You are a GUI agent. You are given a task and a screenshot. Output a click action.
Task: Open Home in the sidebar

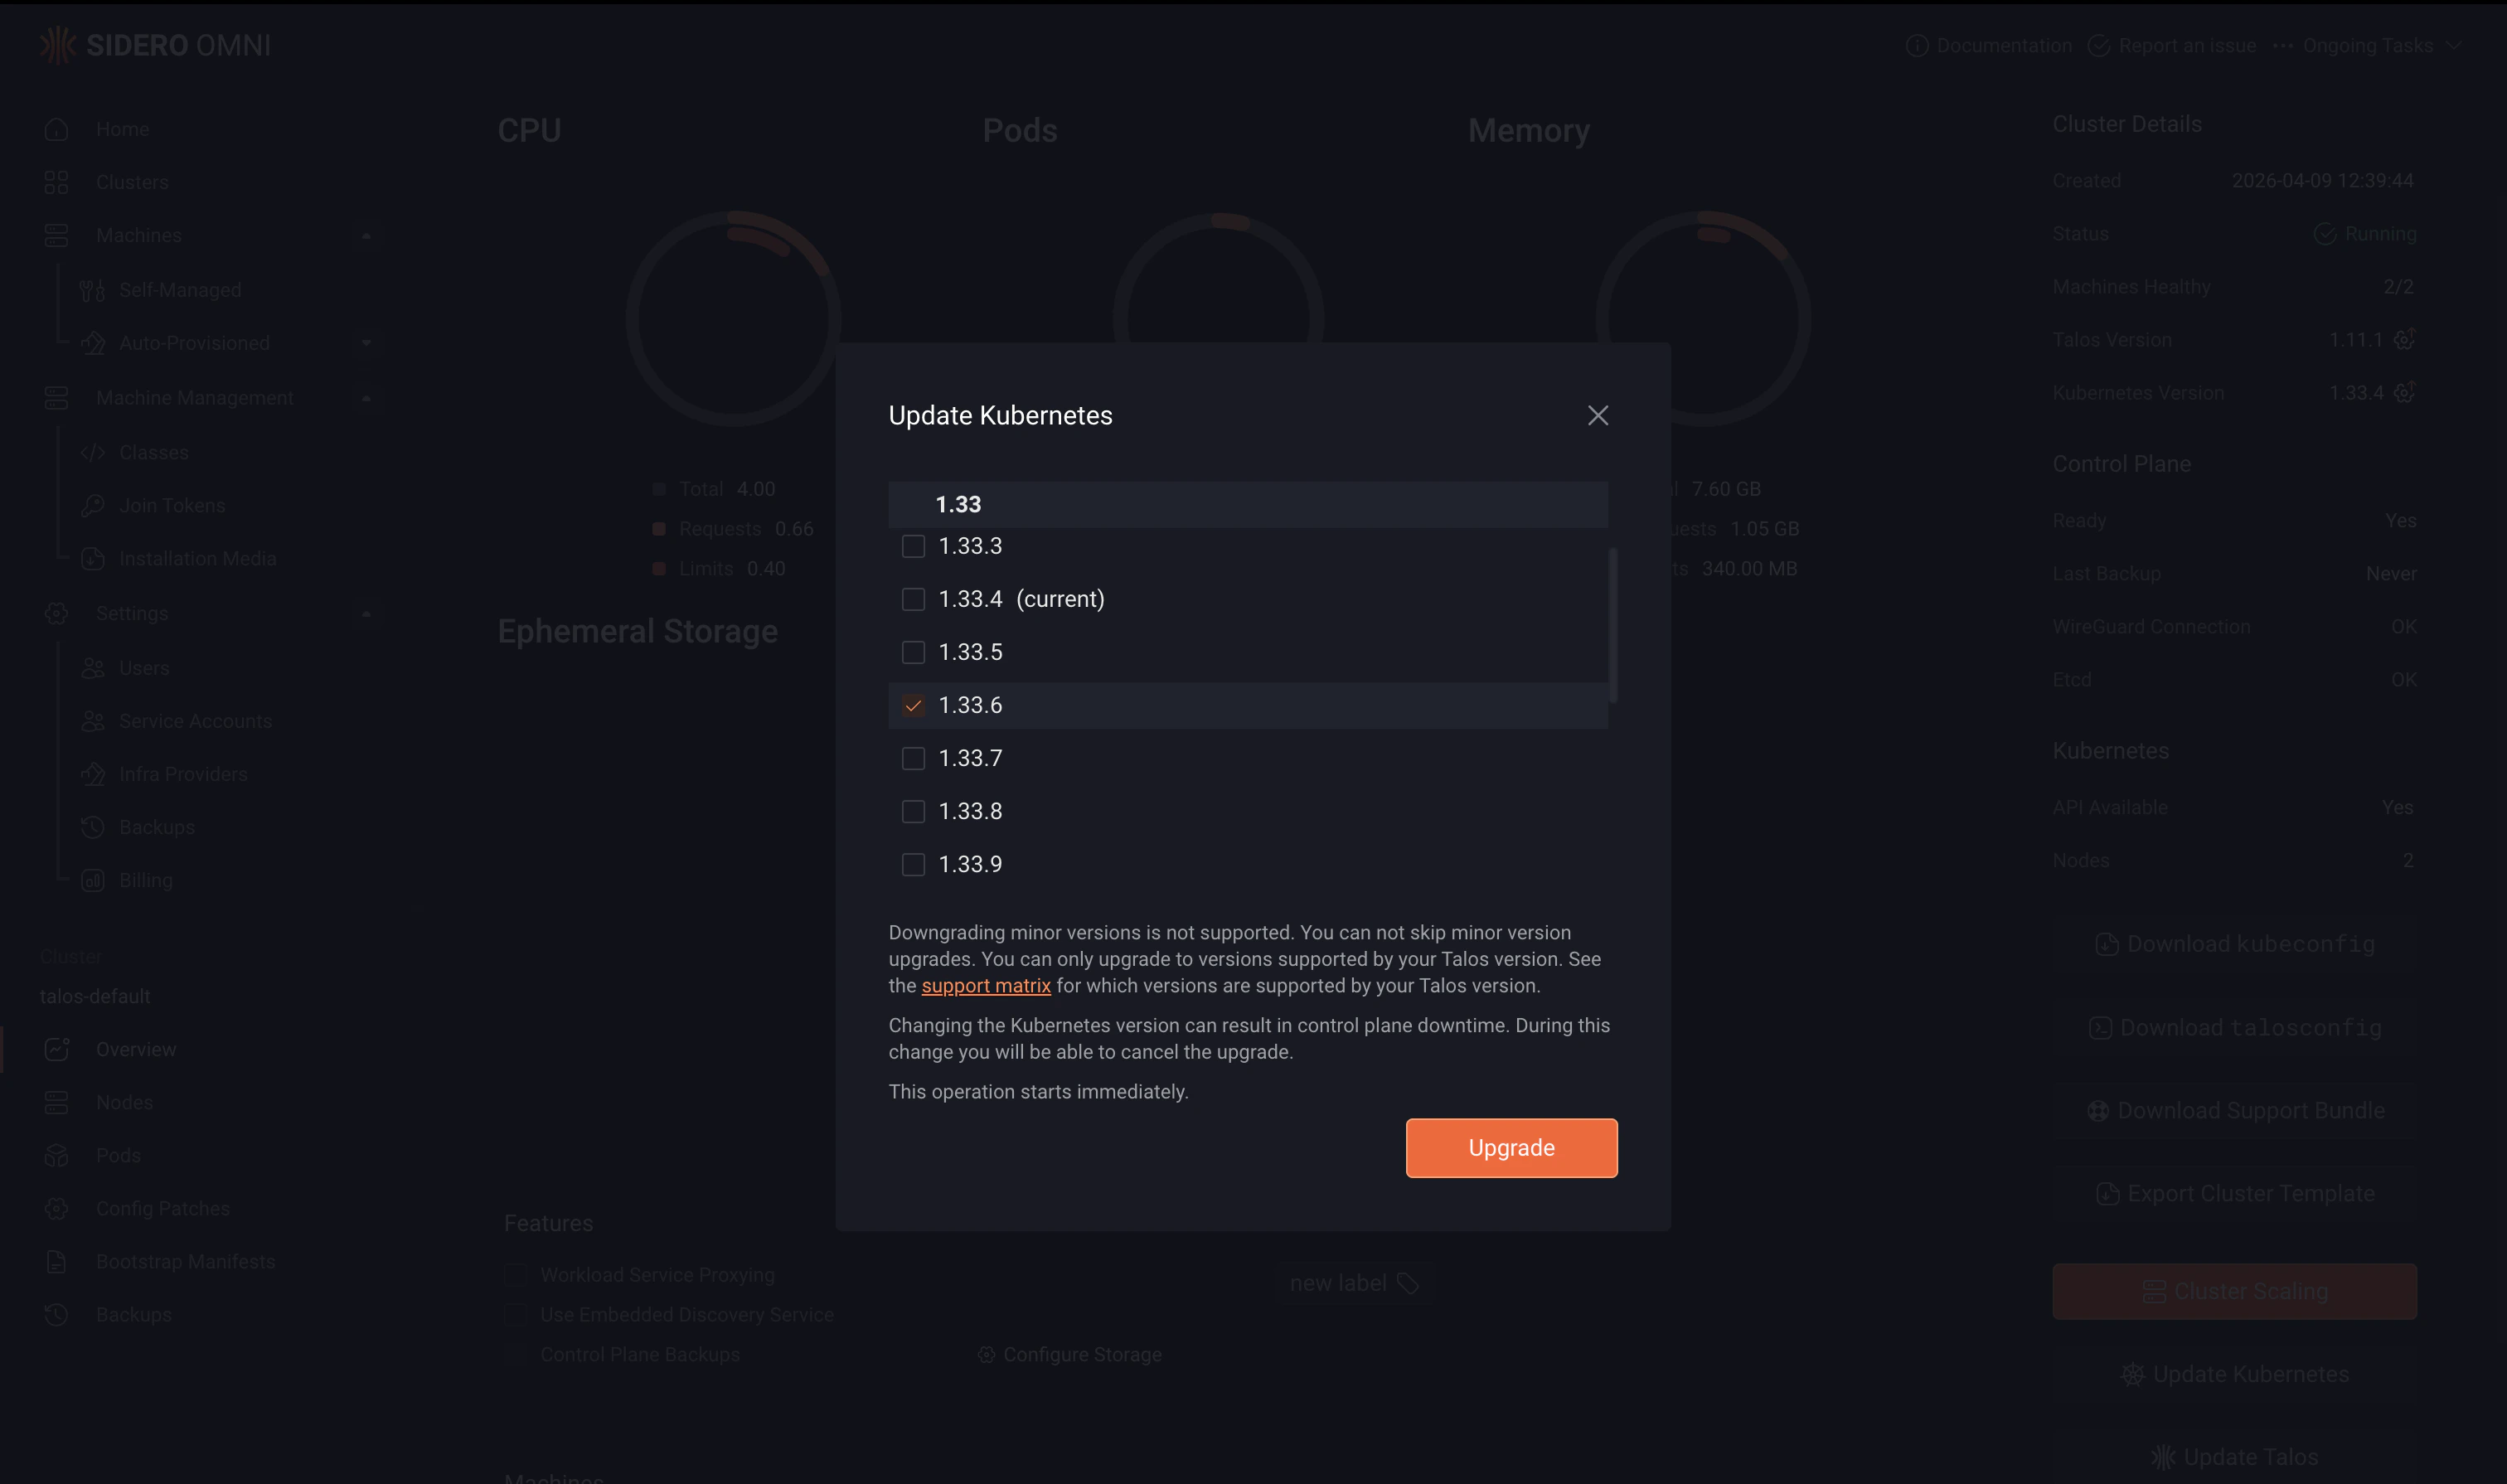click(122, 129)
